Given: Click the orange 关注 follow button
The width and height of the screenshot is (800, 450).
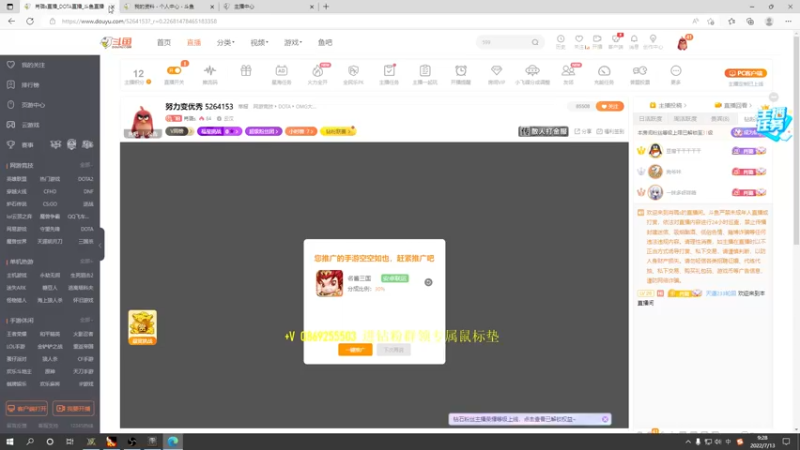Looking at the screenshot, I should (x=610, y=106).
